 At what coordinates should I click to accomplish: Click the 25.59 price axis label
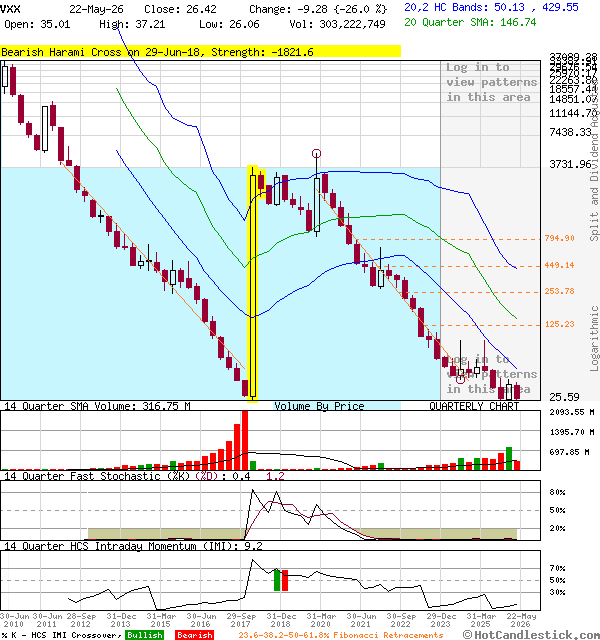564,397
